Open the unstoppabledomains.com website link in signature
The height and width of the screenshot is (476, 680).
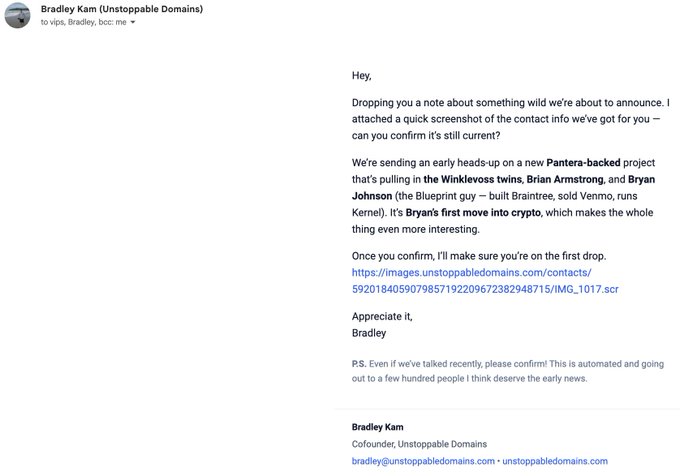click(x=554, y=461)
